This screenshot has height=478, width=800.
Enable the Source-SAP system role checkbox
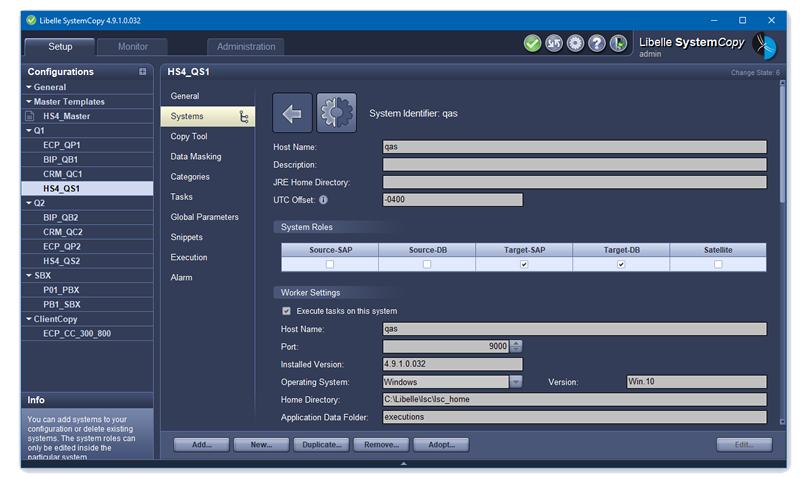[330, 265]
